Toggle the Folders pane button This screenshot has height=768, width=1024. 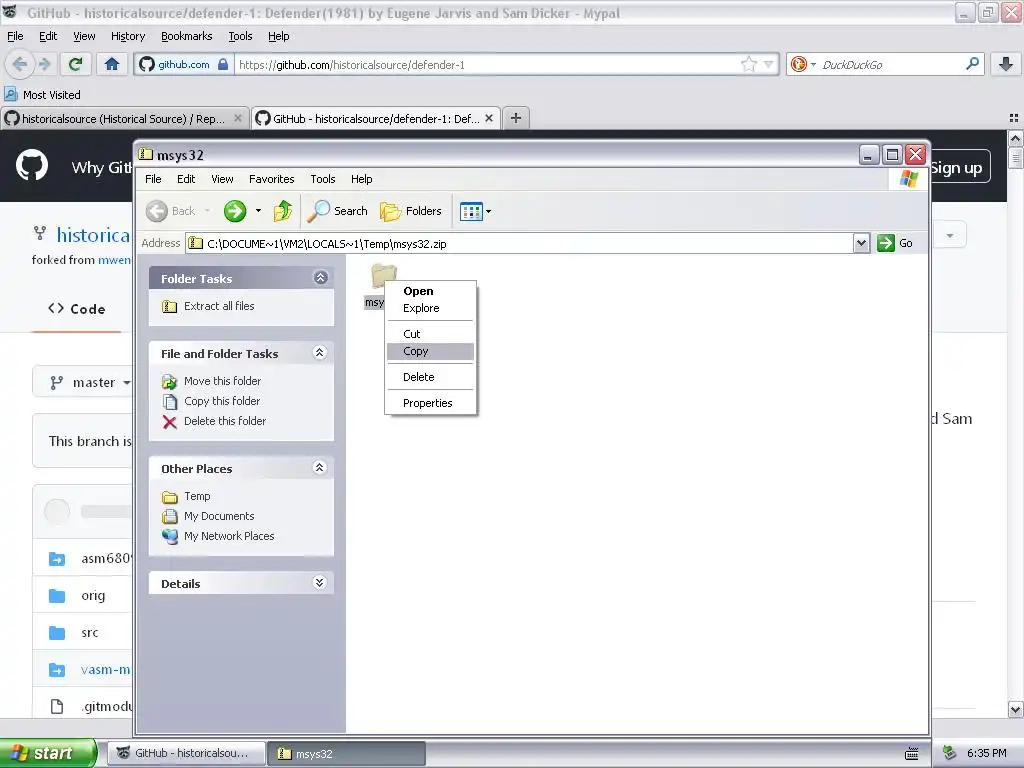[411, 211]
